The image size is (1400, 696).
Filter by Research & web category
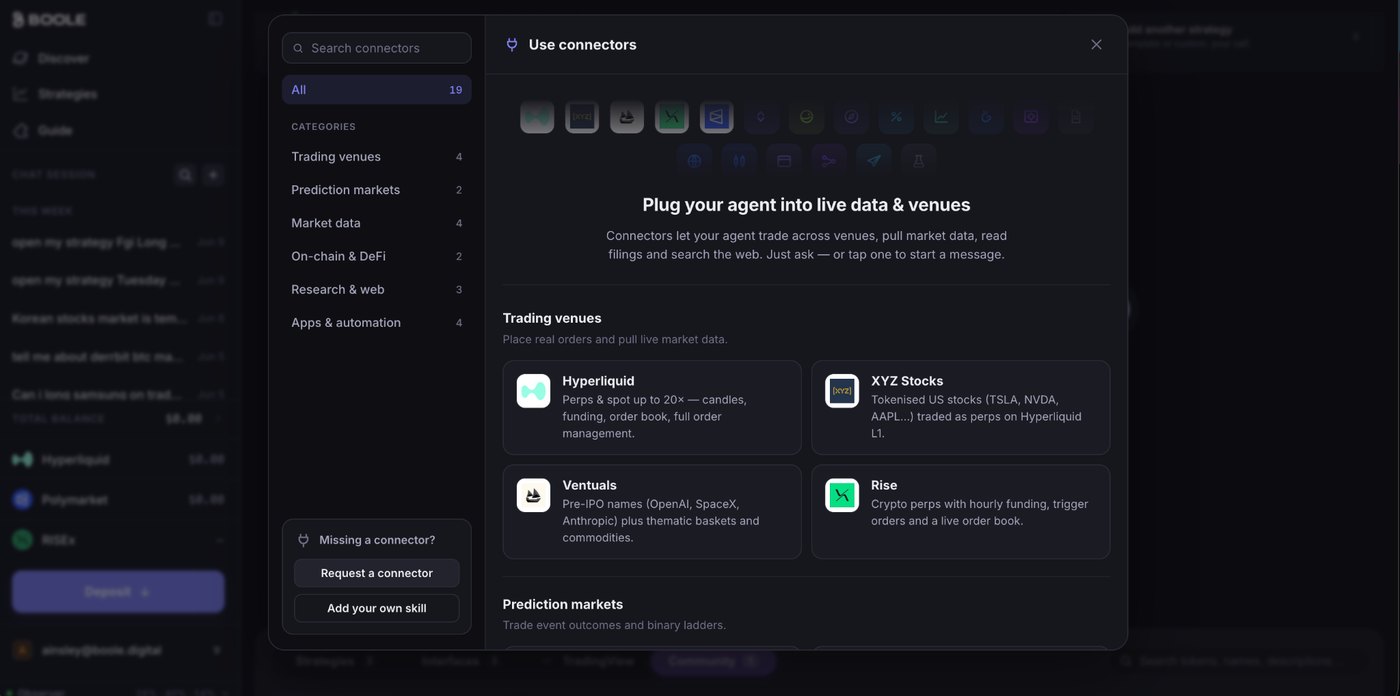pyautogui.click(x=376, y=289)
